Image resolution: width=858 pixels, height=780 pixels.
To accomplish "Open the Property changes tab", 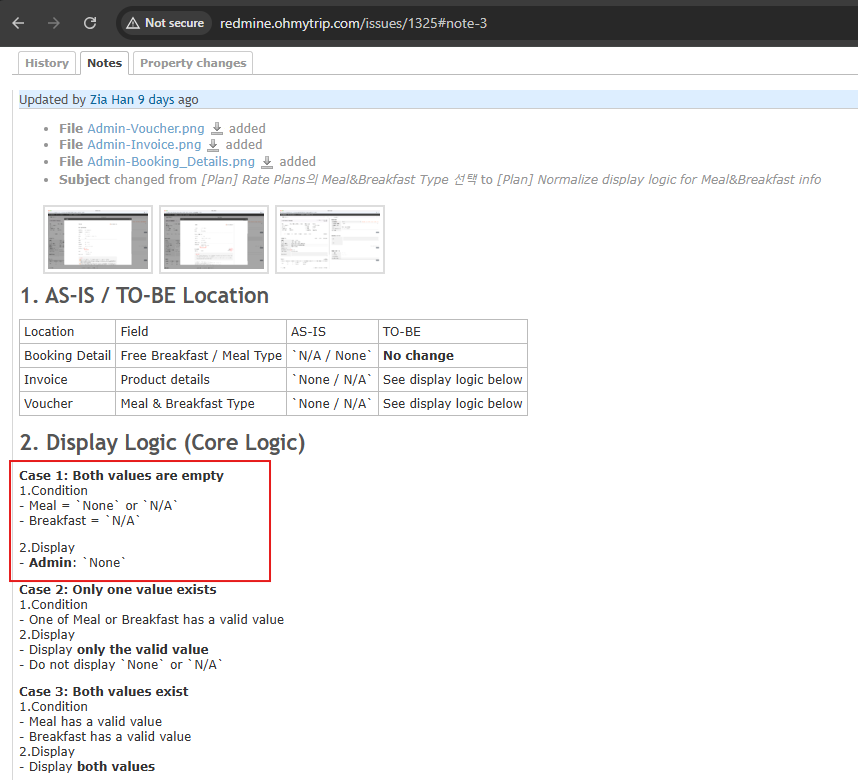I will click(193, 63).
